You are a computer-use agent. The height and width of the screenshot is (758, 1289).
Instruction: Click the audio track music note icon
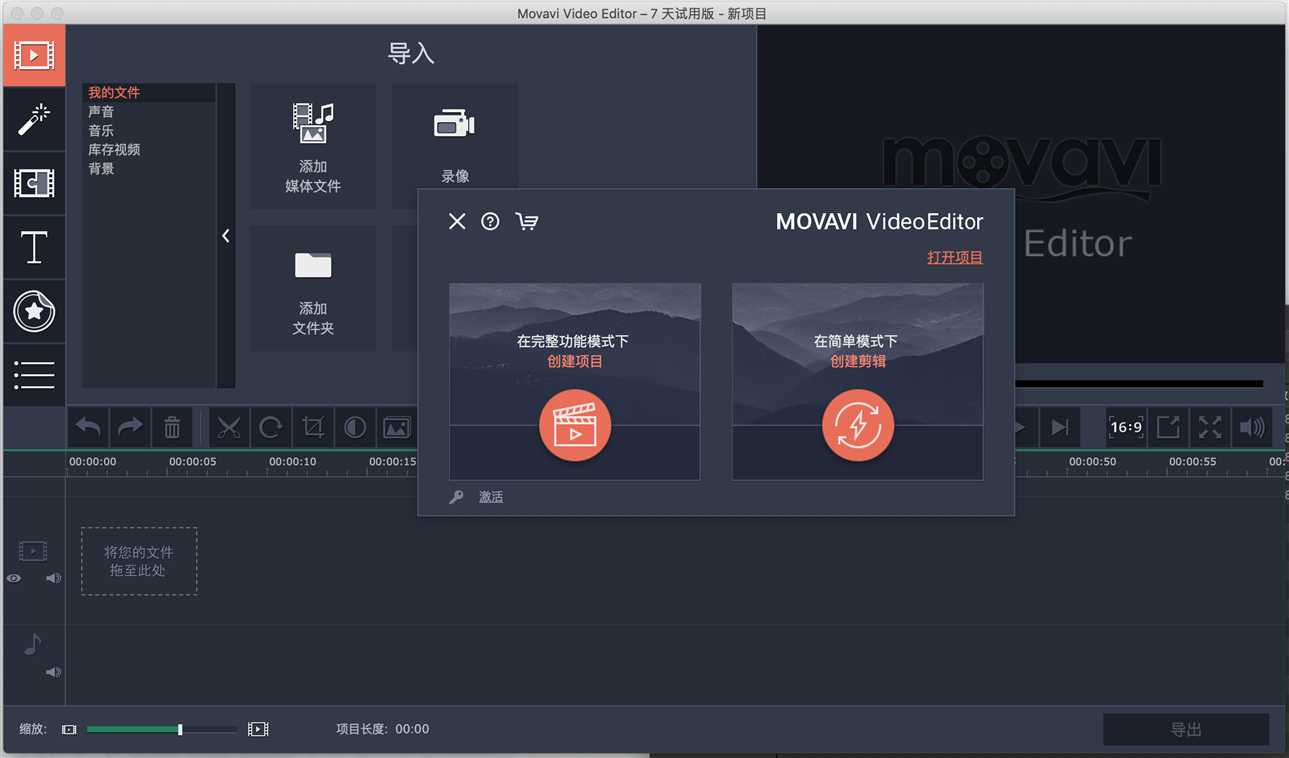[33, 645]
